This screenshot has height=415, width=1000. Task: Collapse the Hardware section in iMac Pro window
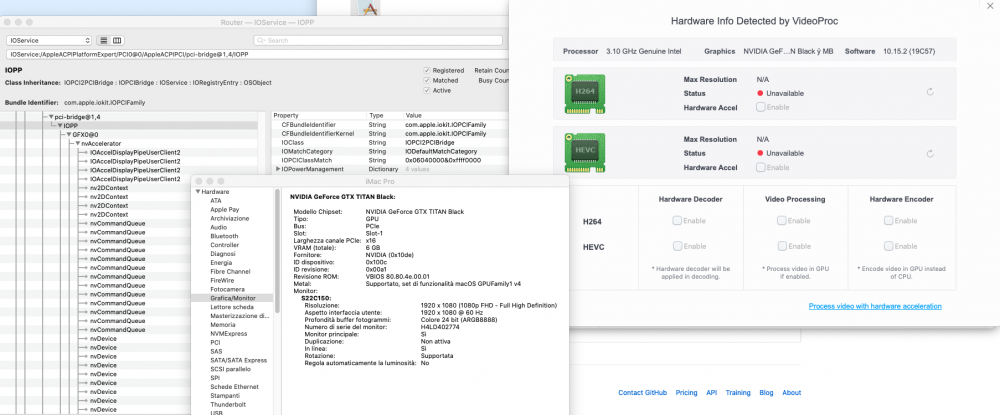198,192
